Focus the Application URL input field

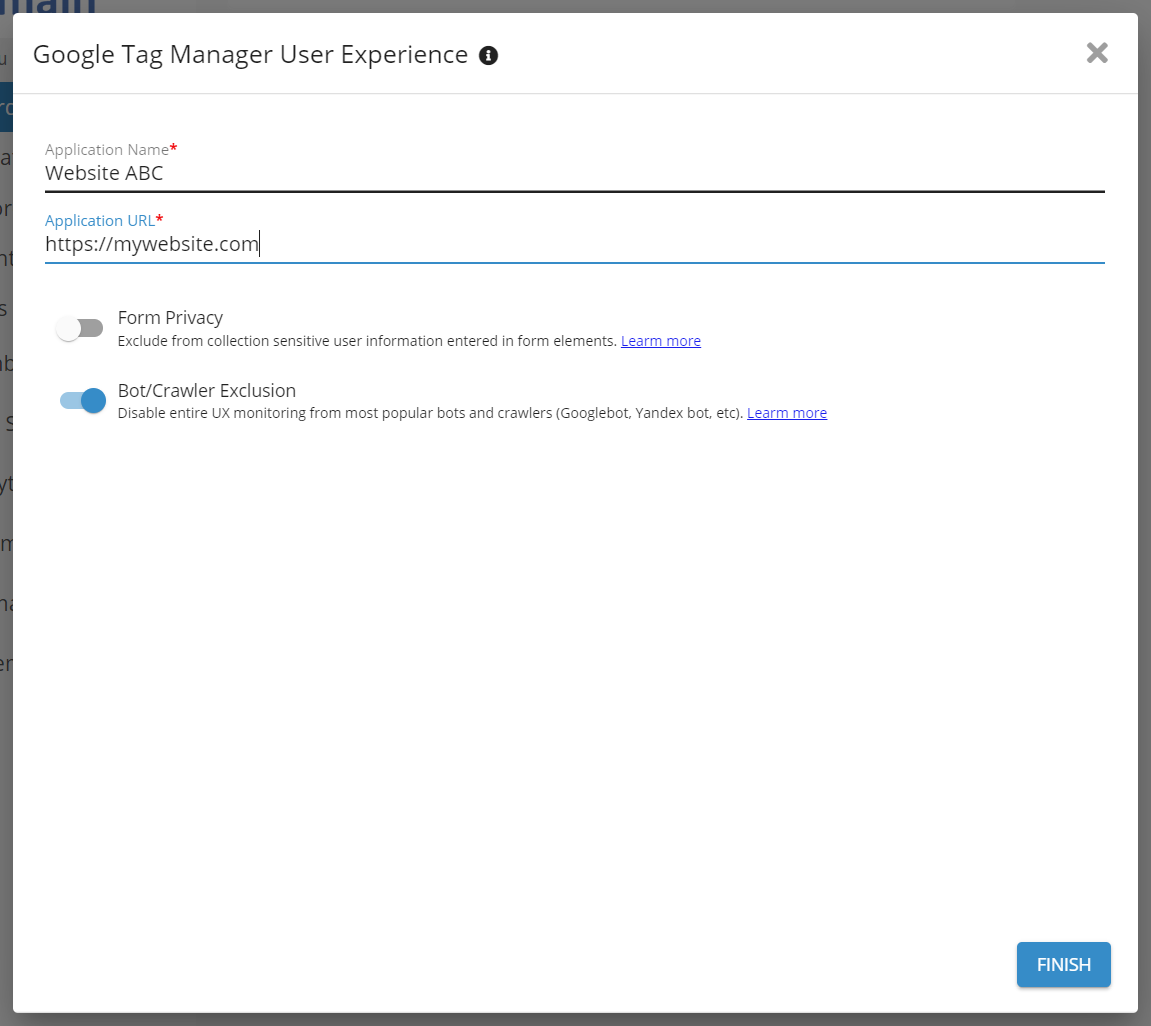pos(680,244)
